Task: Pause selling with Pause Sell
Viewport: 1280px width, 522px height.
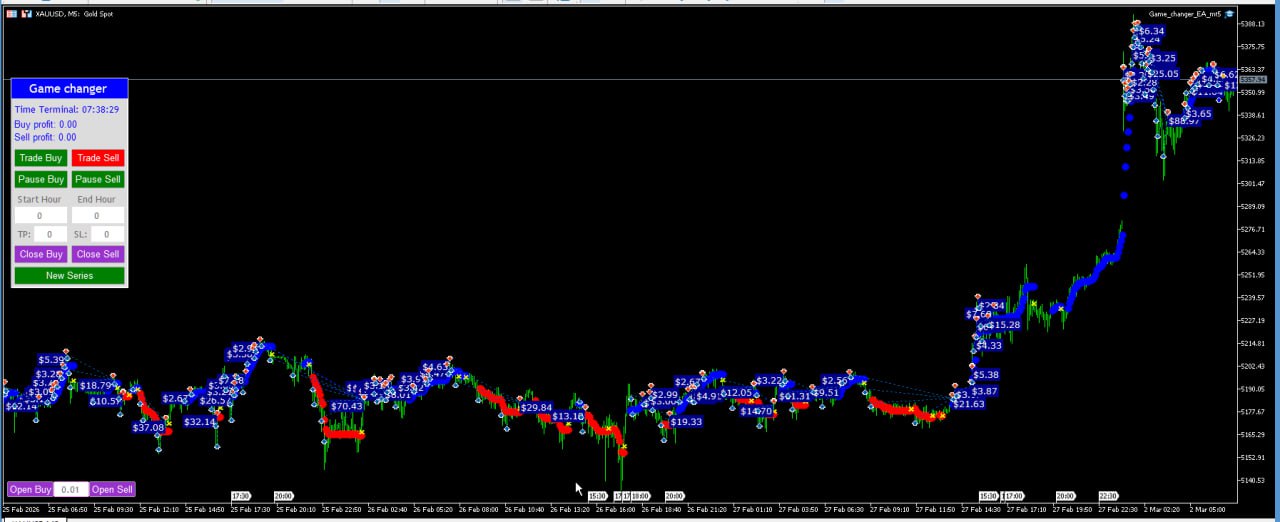Action: (98, 180)
